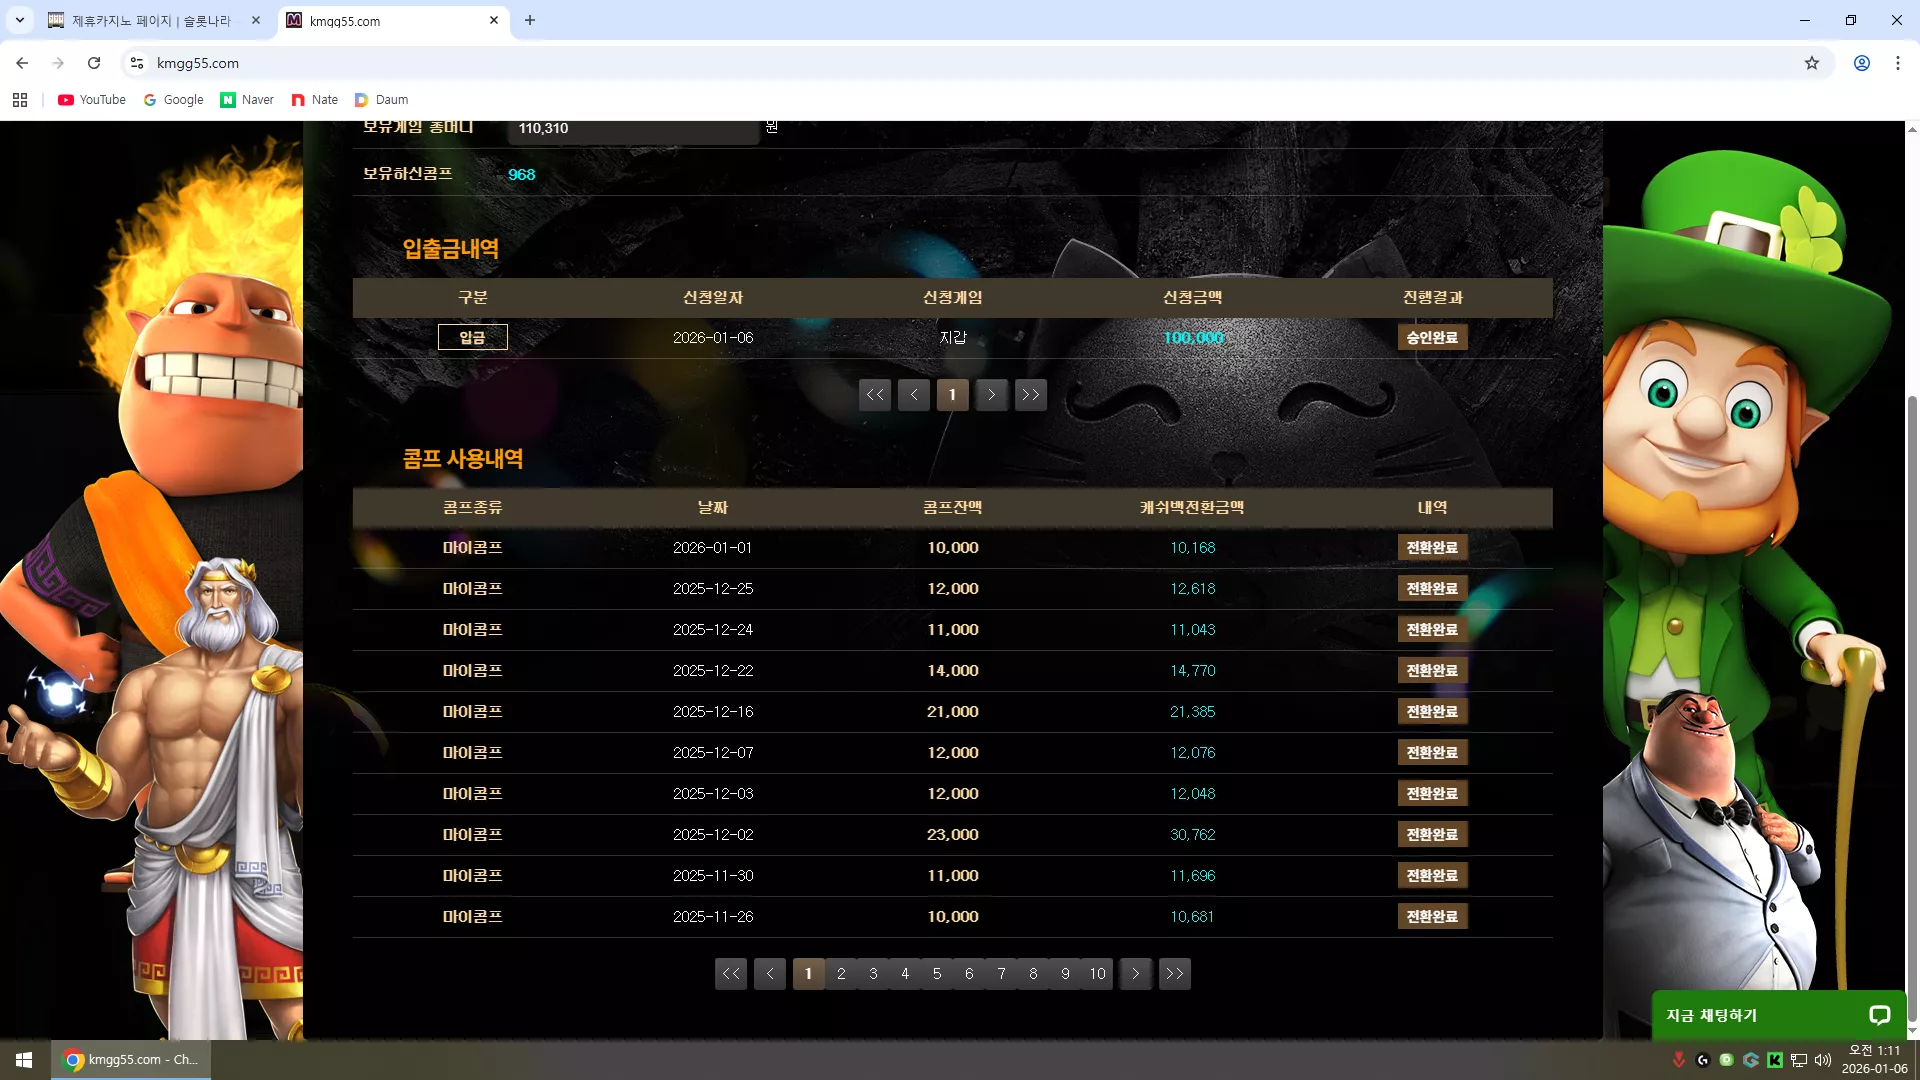The height and width of the screenshot is (1080, 1920).
Task: Open page 7 of 콤프 사용내역
Action: coord(1001,974)
